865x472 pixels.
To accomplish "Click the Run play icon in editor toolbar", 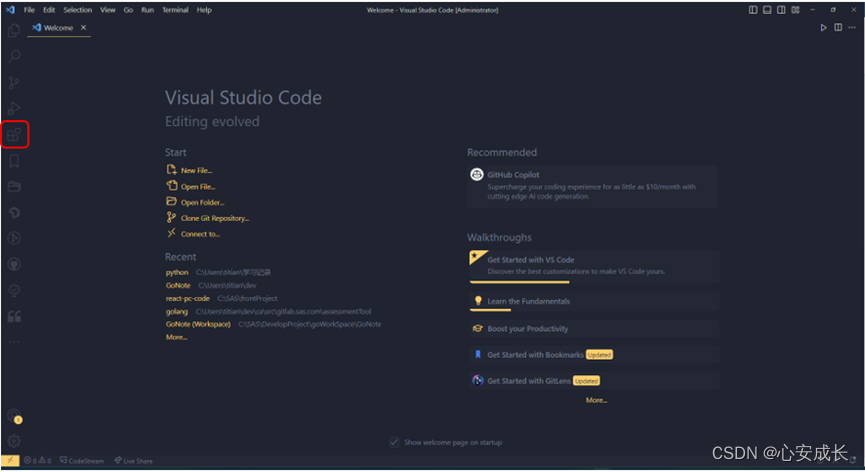I will [x=823, y=28].
